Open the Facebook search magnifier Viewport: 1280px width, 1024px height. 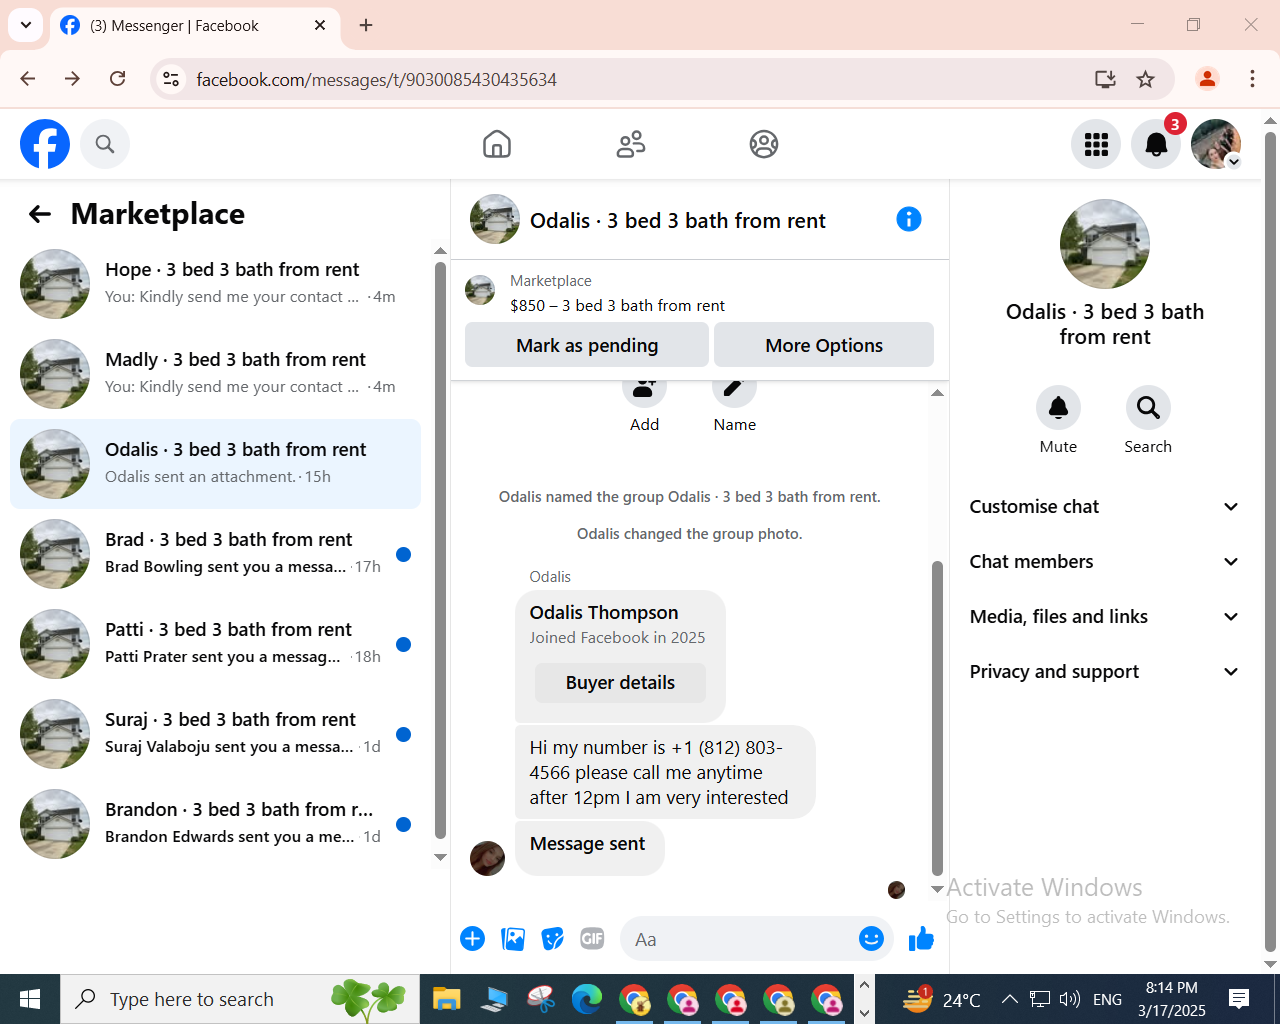[x=105, y=144]
